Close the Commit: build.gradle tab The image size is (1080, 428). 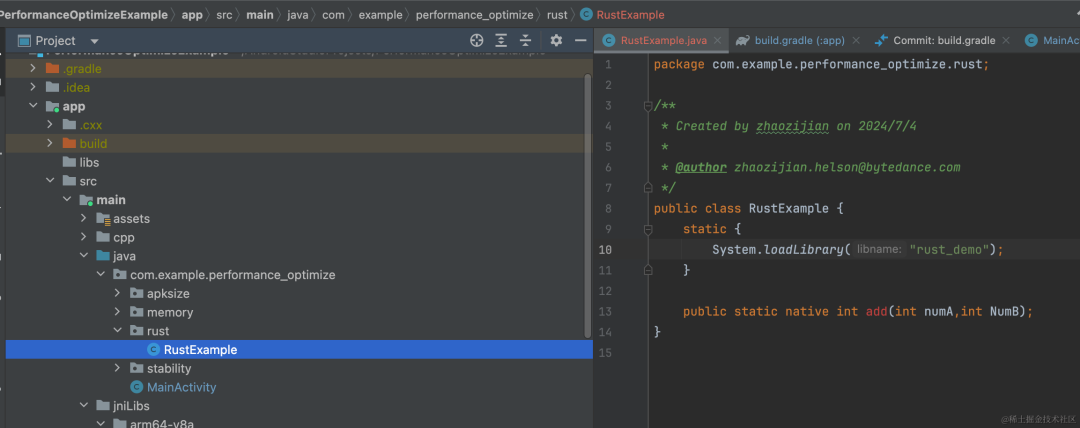click(1006, 41)
